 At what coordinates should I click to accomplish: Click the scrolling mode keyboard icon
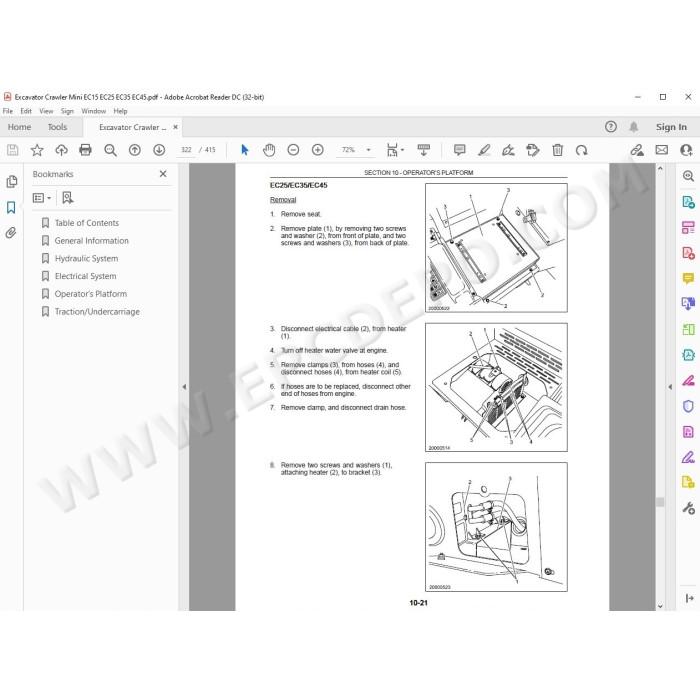point(424,150)
